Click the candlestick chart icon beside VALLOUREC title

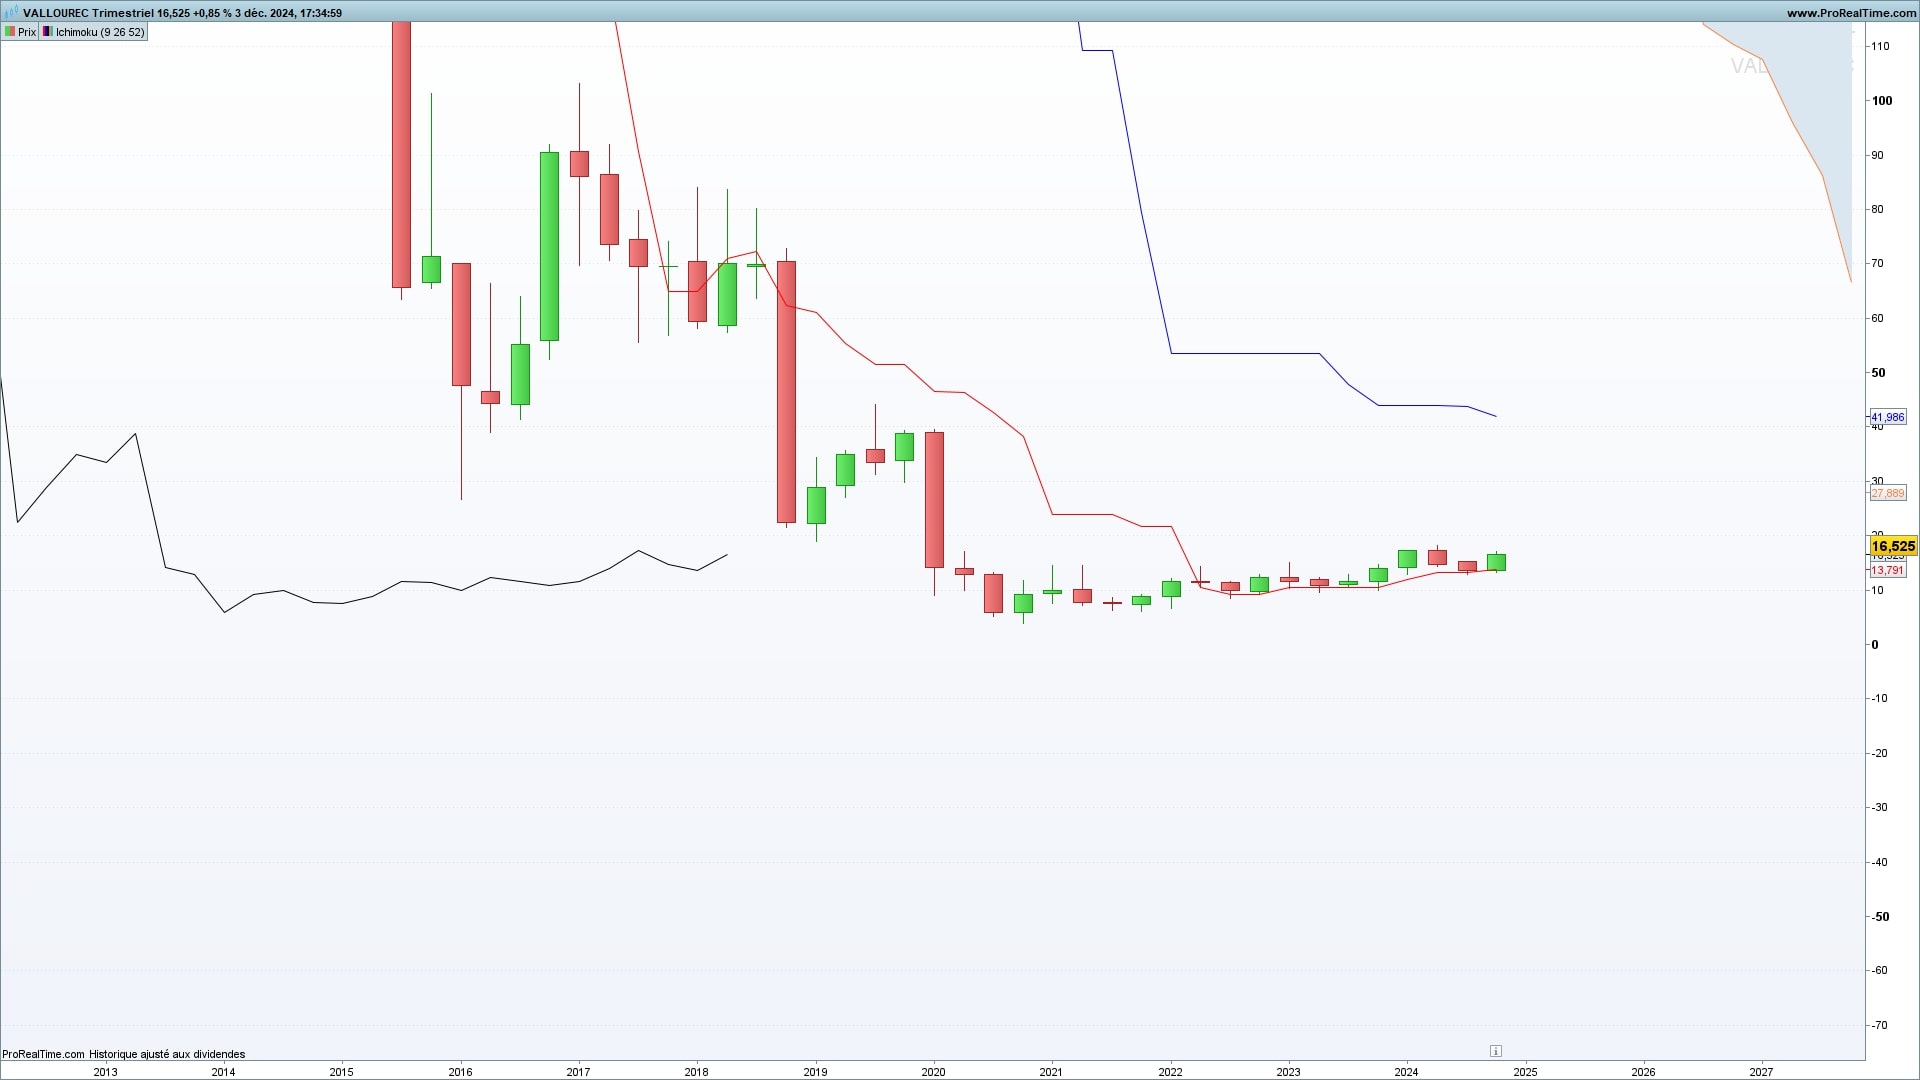coord(11,13)
